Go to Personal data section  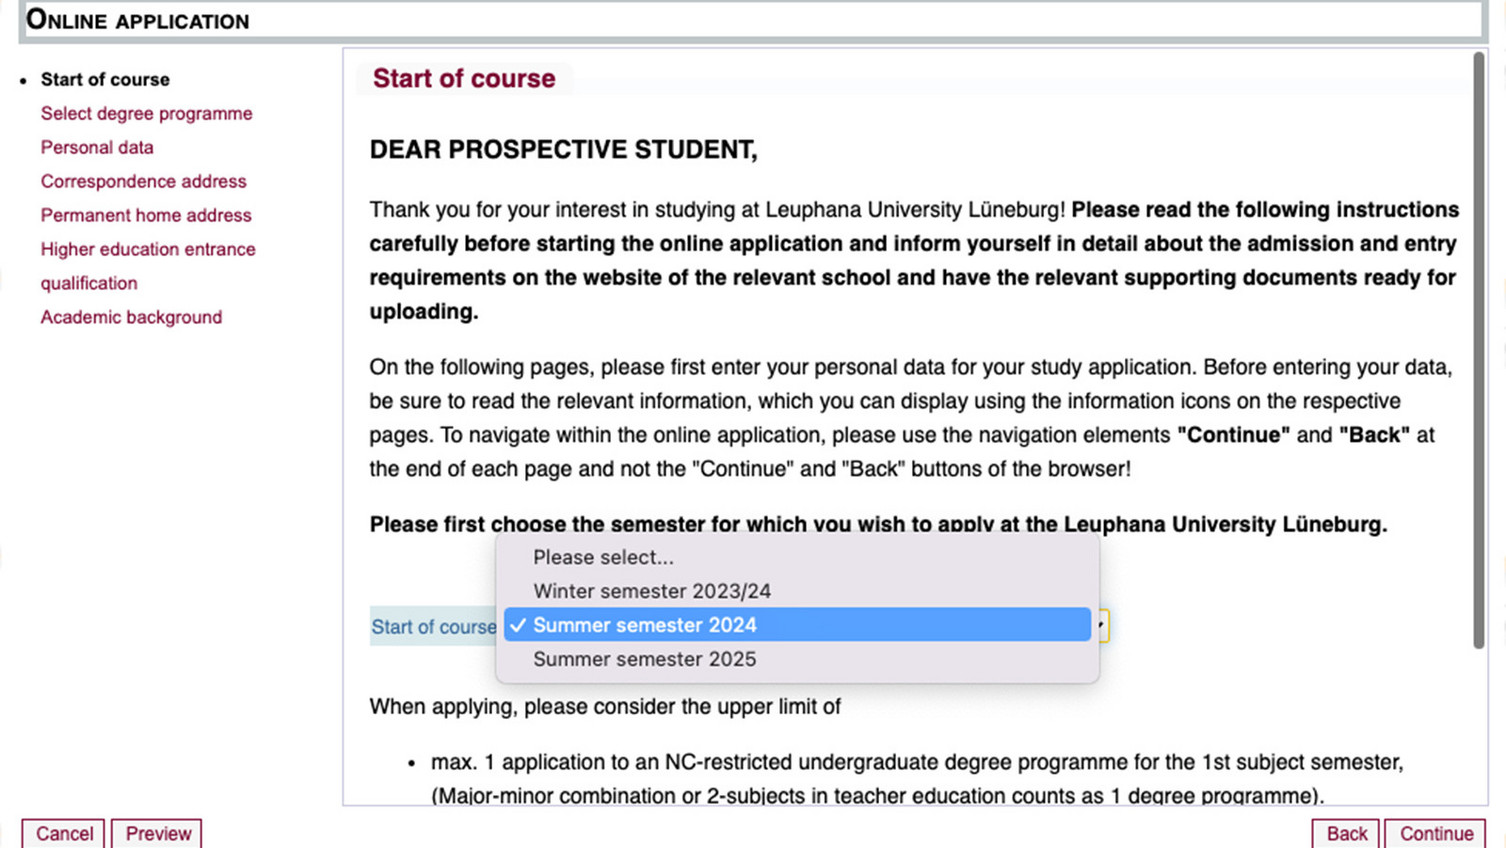97,147
